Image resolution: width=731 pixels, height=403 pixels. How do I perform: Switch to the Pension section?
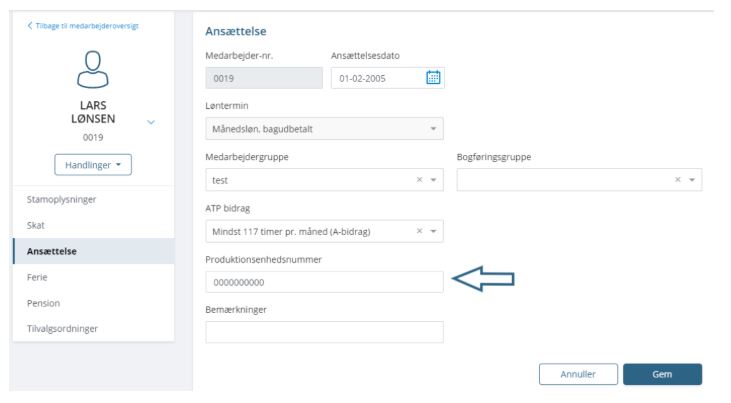coord(43,302)
